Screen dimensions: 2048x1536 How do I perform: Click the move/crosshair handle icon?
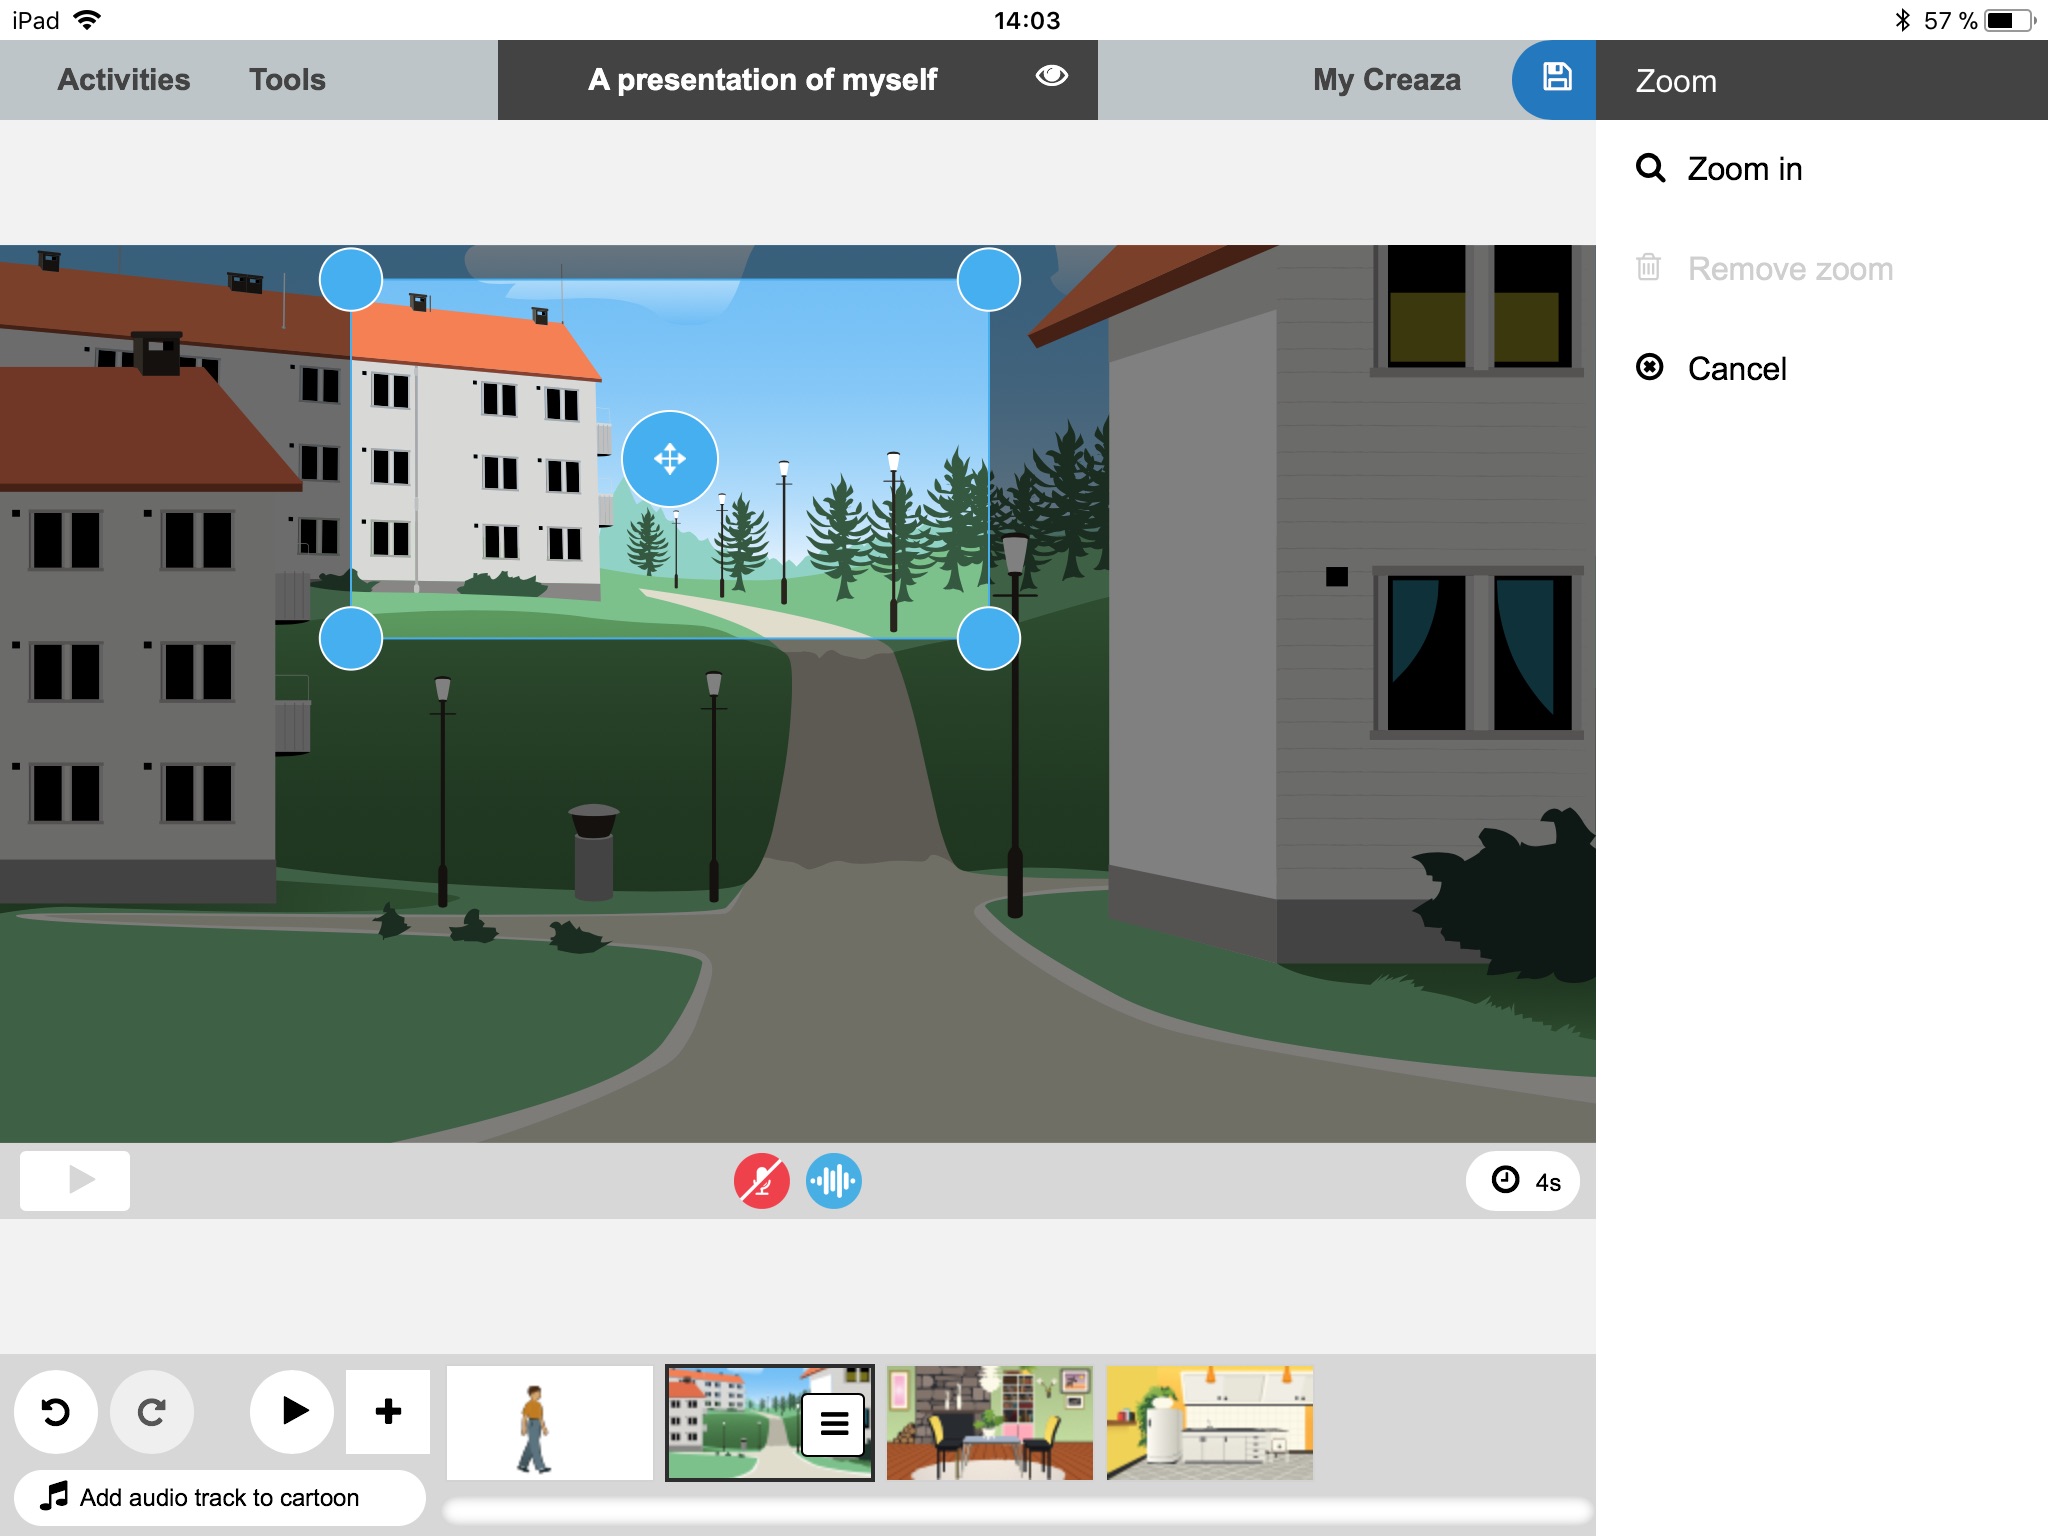tap(671, 458)
